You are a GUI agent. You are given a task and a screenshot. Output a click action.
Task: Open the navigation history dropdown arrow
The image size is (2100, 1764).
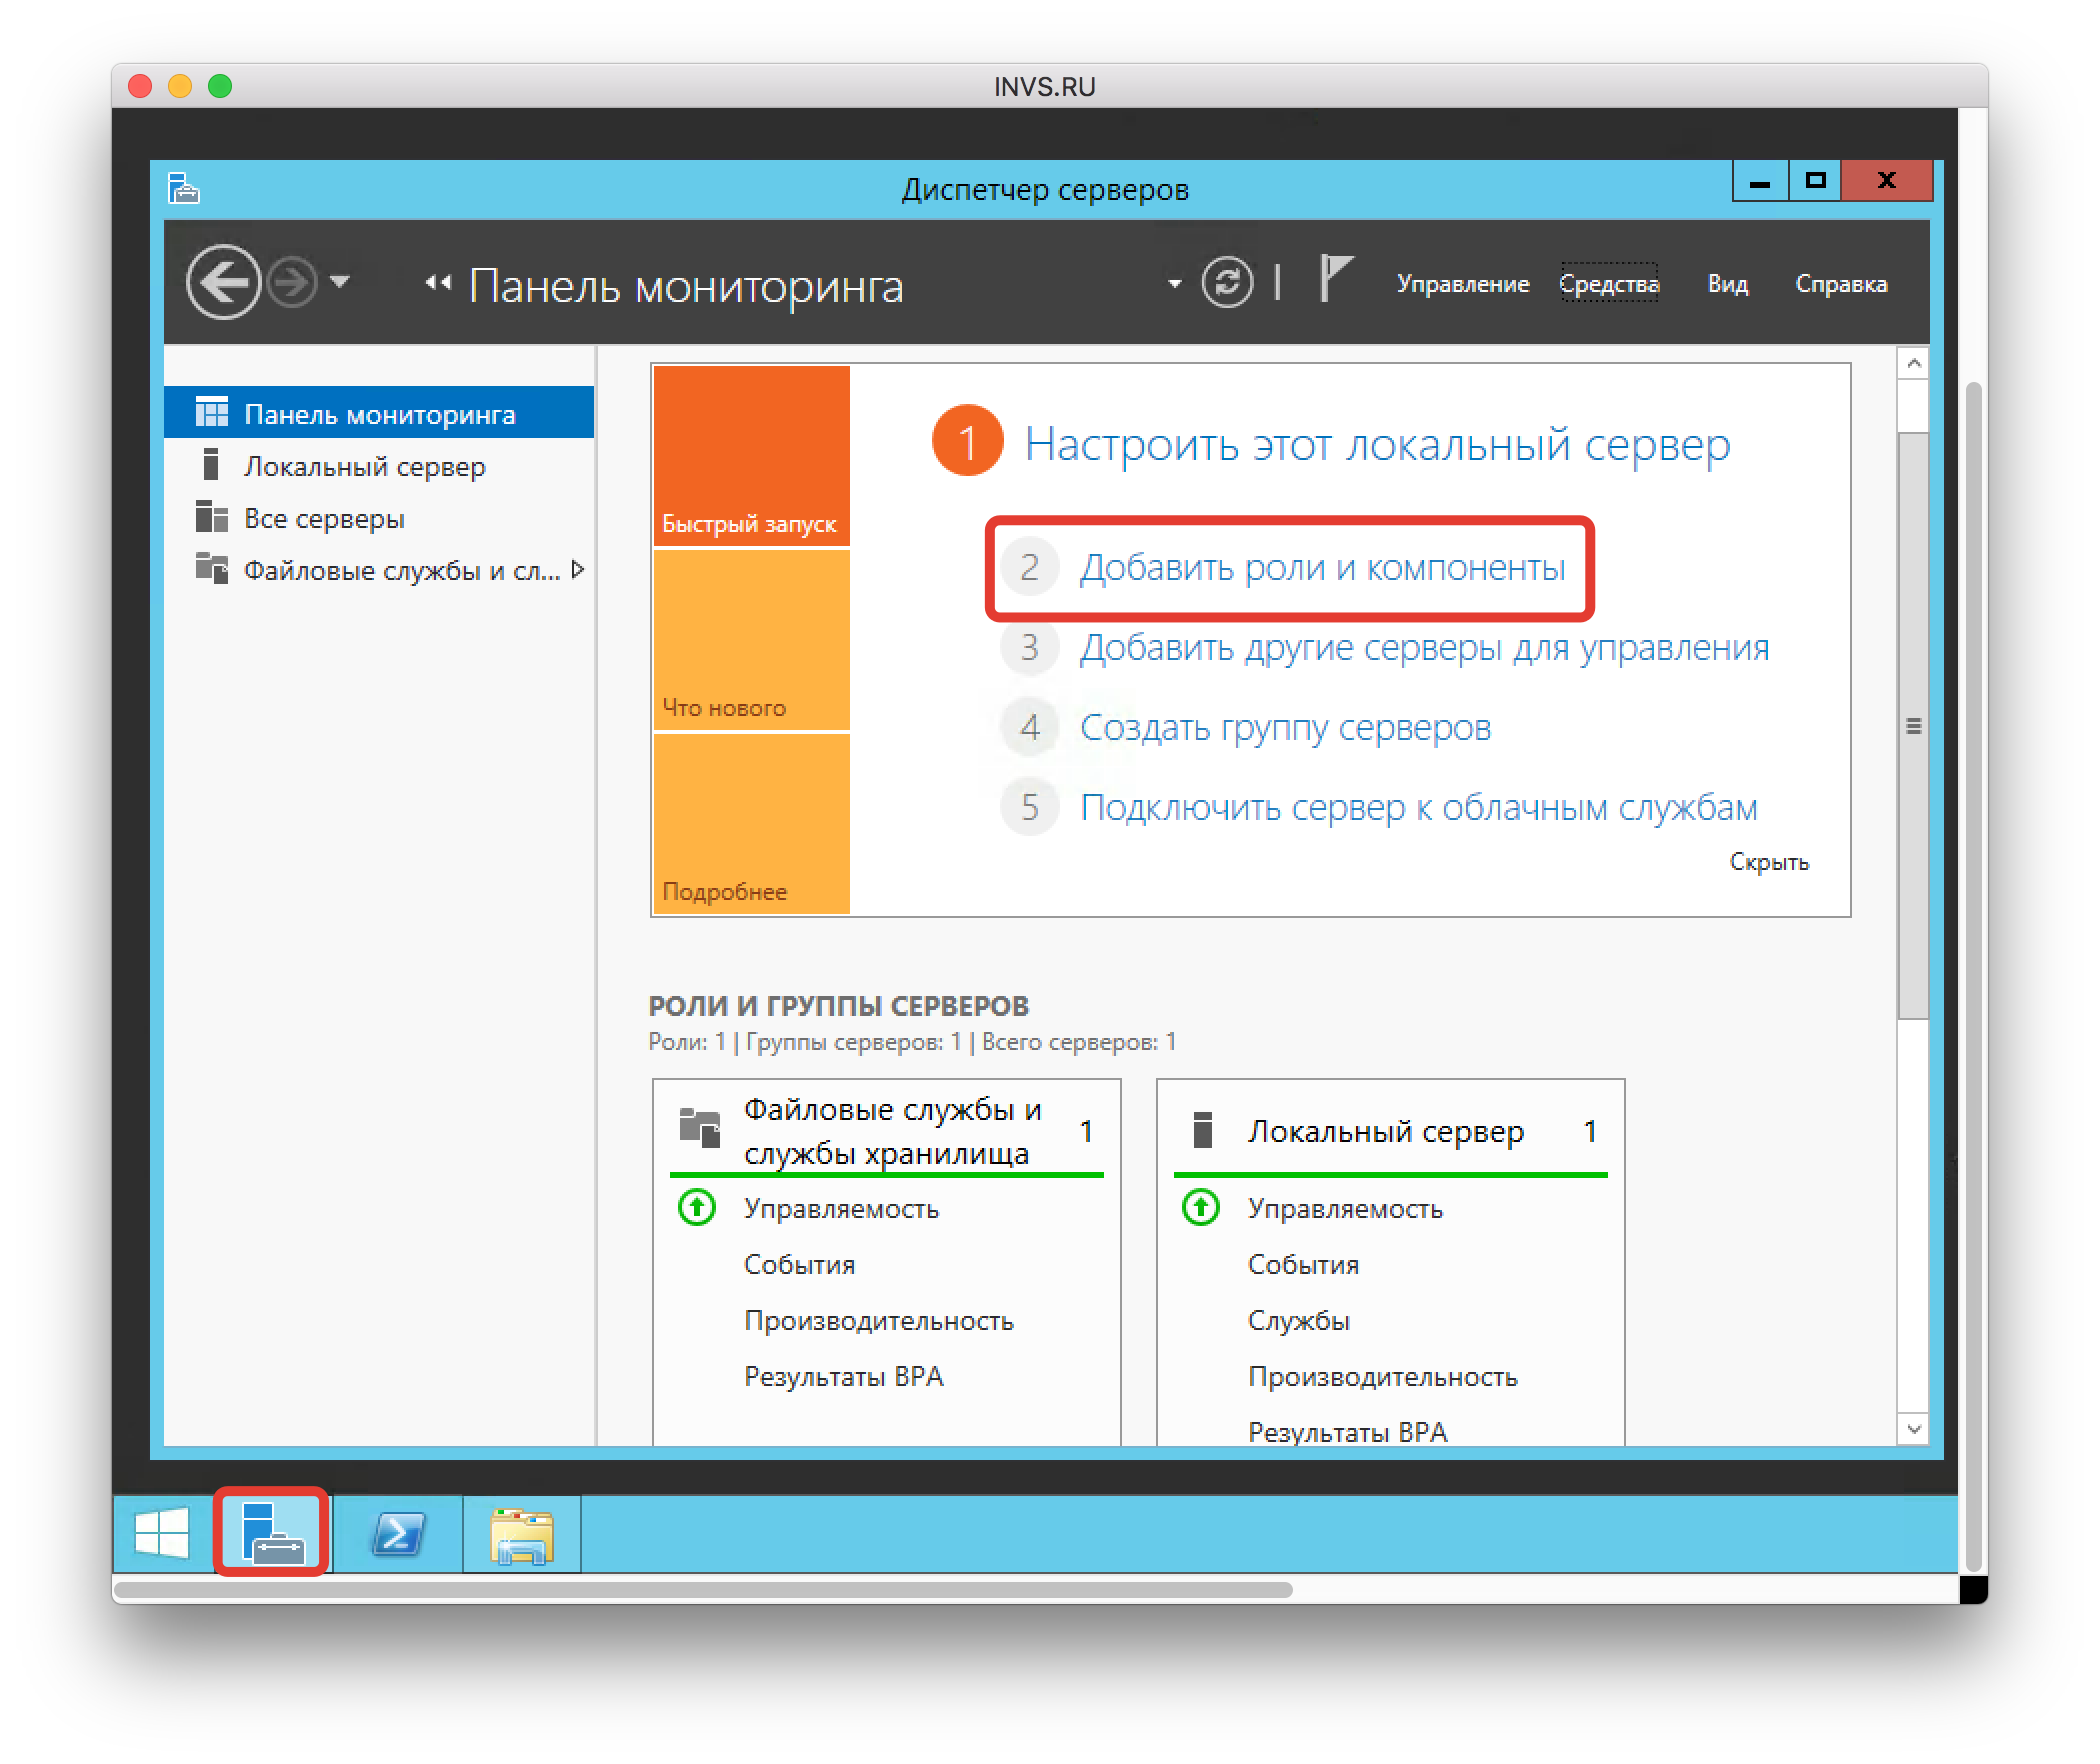[x=340, y=282]
